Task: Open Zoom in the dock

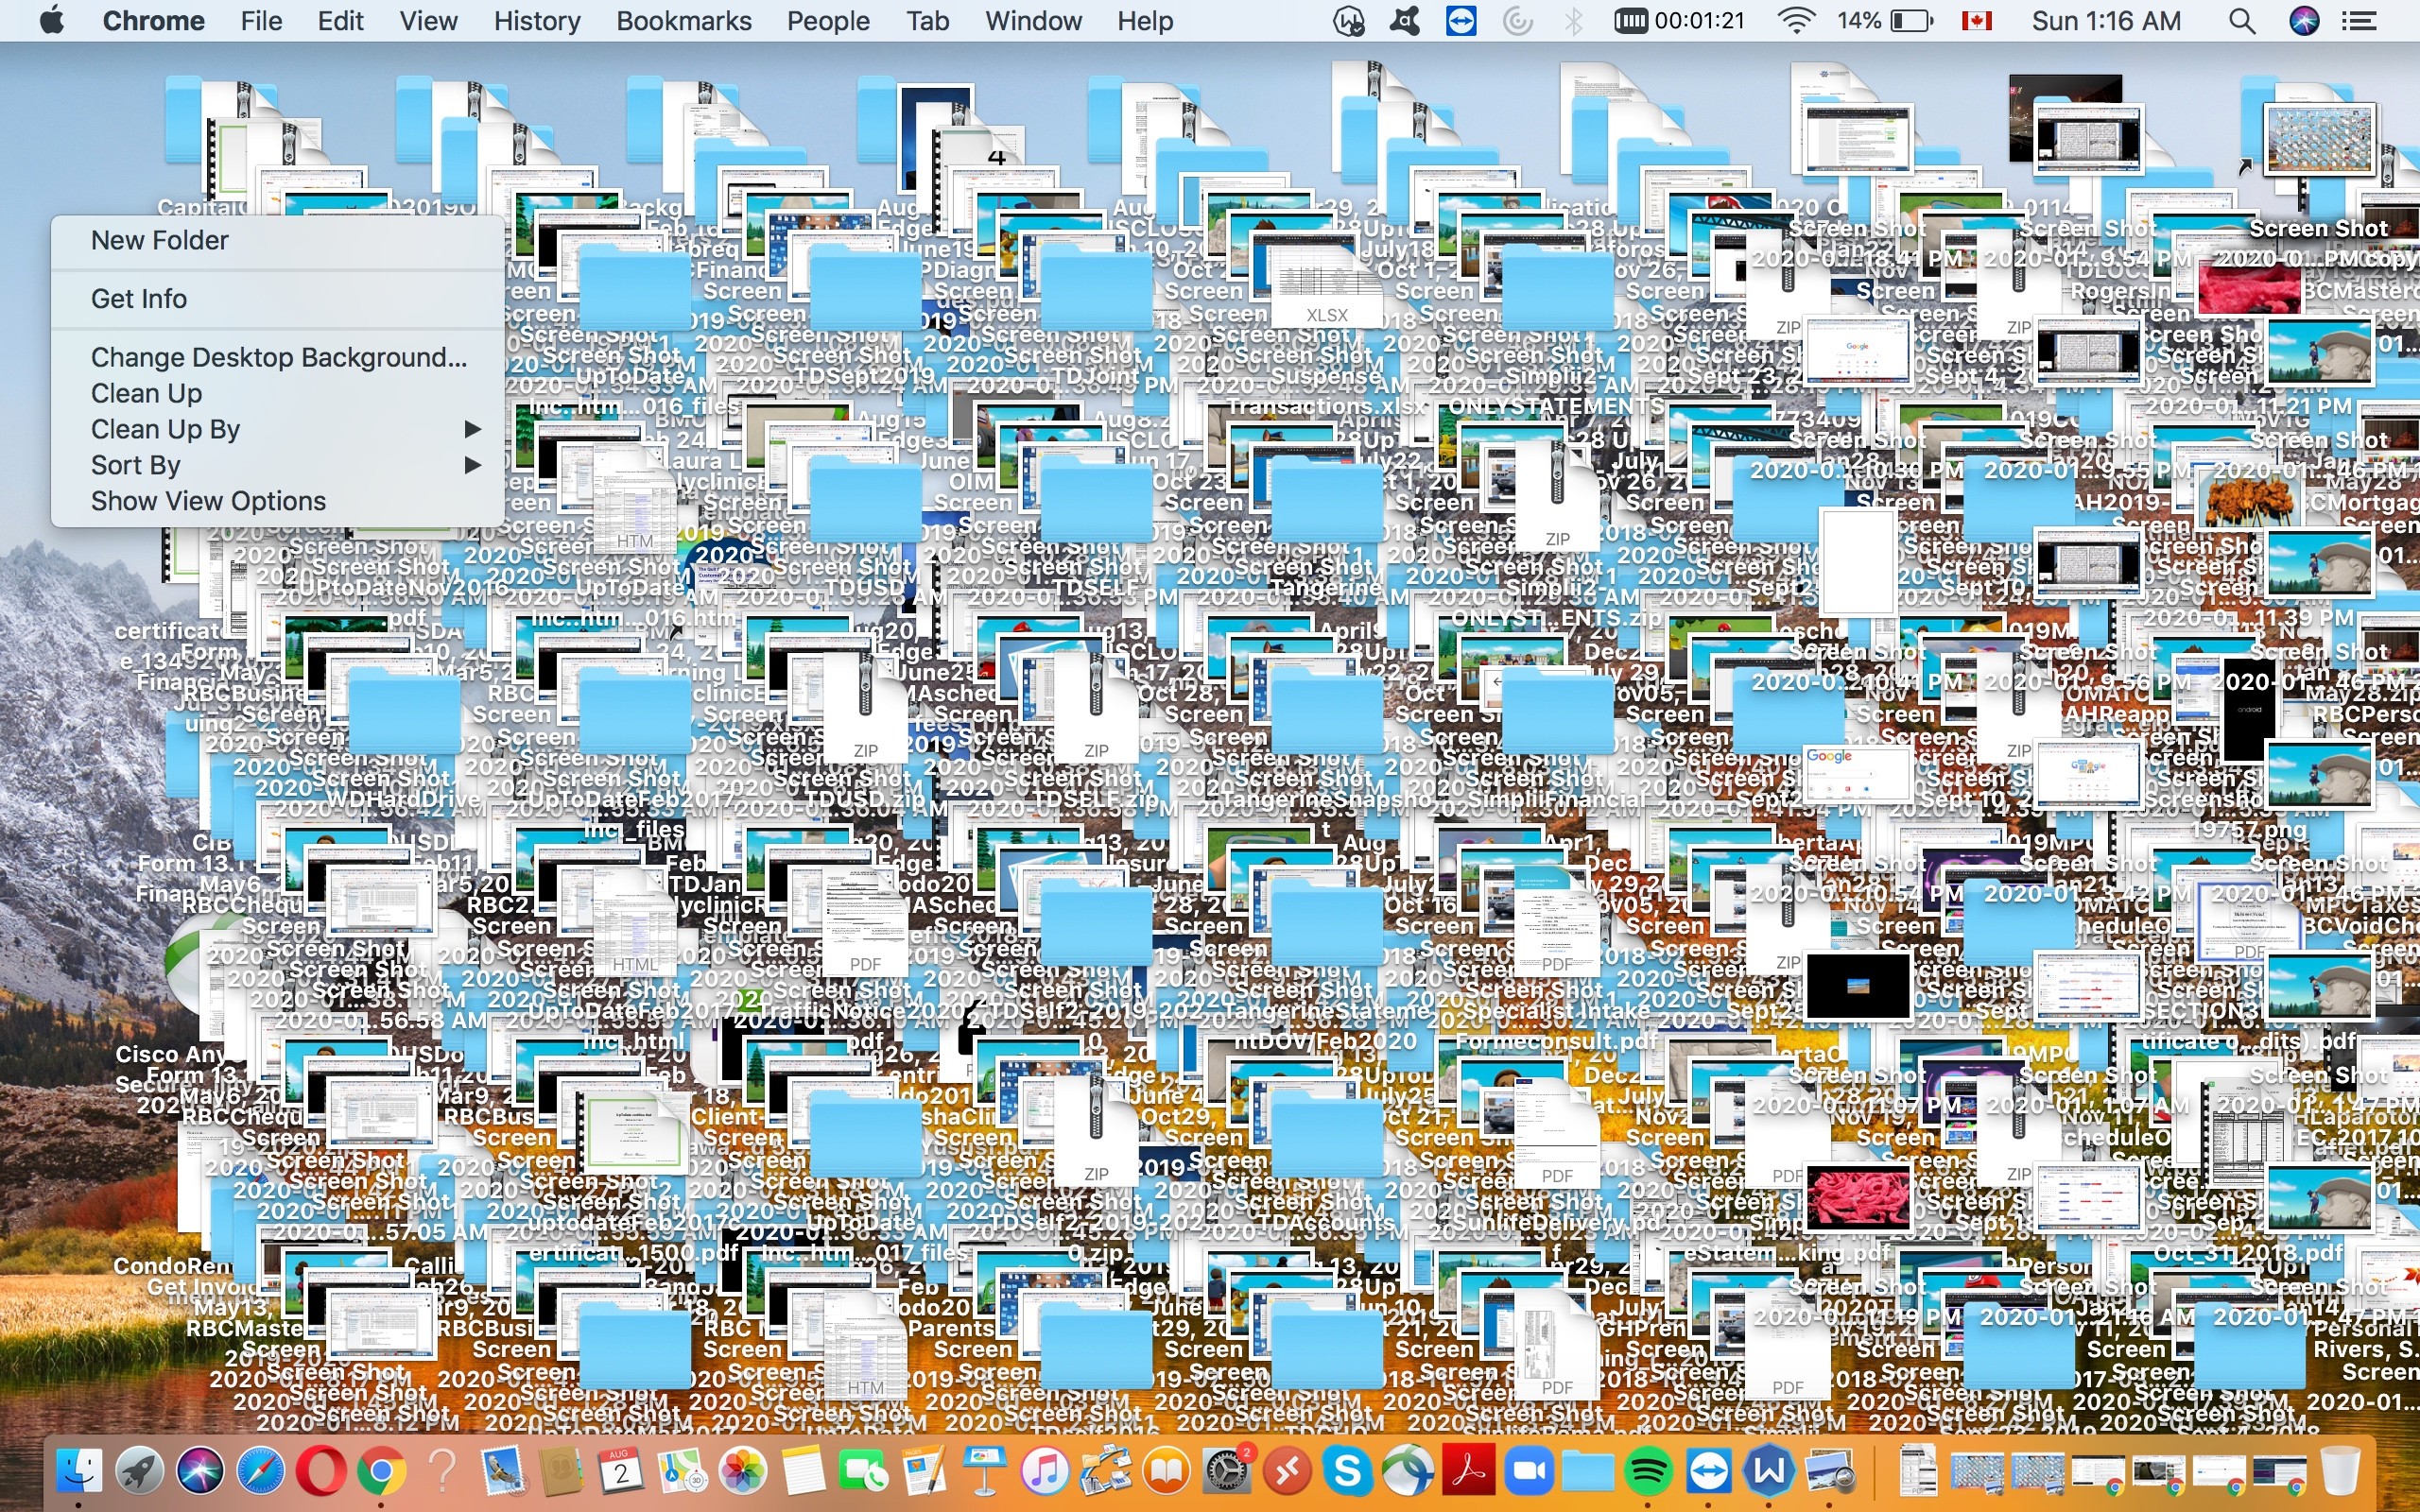Action: pos(1528,1471)
